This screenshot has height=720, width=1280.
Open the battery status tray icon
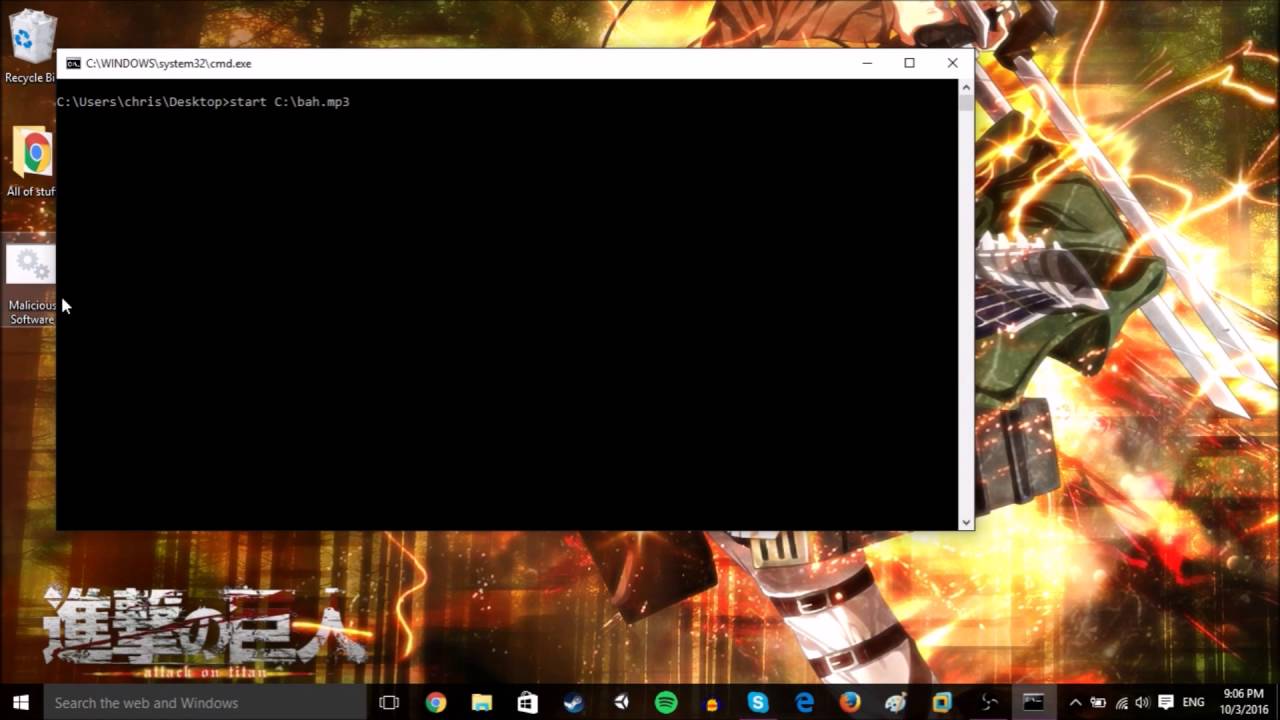[x=1098, y=702]
